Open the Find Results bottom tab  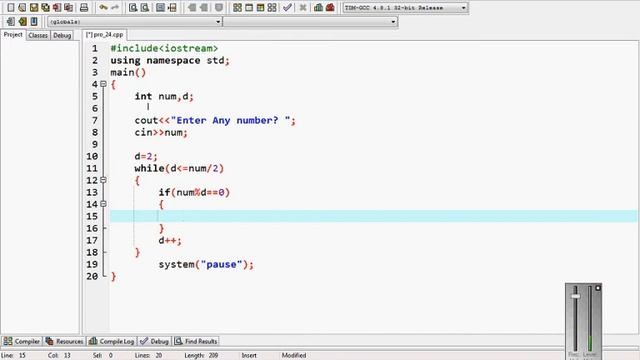tap(196, 341)
